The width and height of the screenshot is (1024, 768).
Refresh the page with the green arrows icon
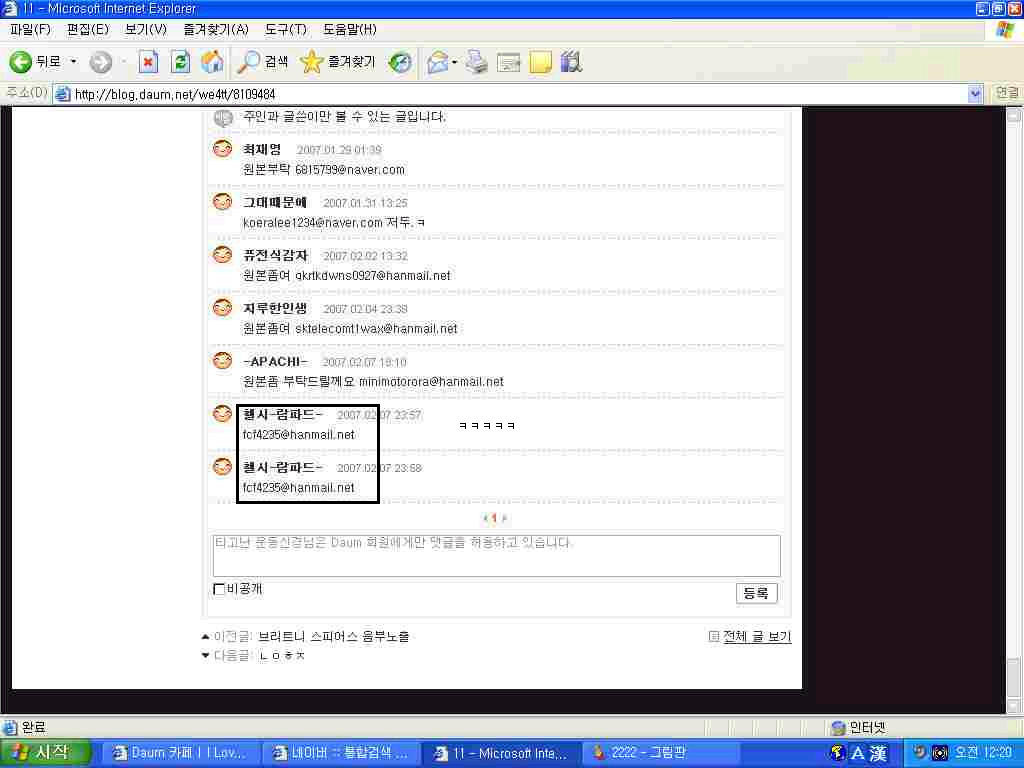coord(180,62)
